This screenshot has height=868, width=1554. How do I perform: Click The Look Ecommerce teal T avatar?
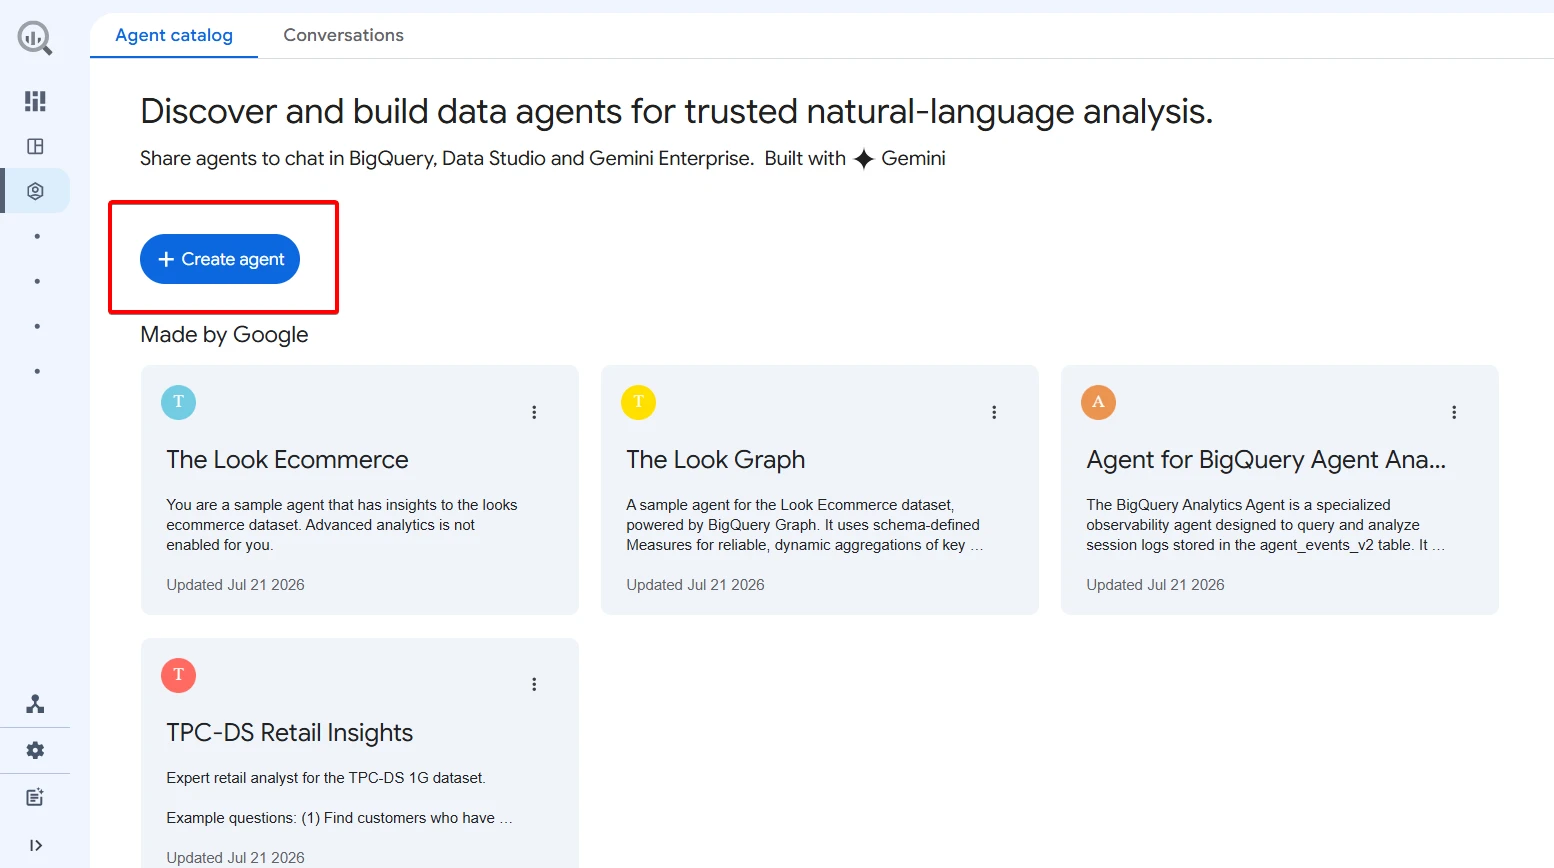[178, 402]
